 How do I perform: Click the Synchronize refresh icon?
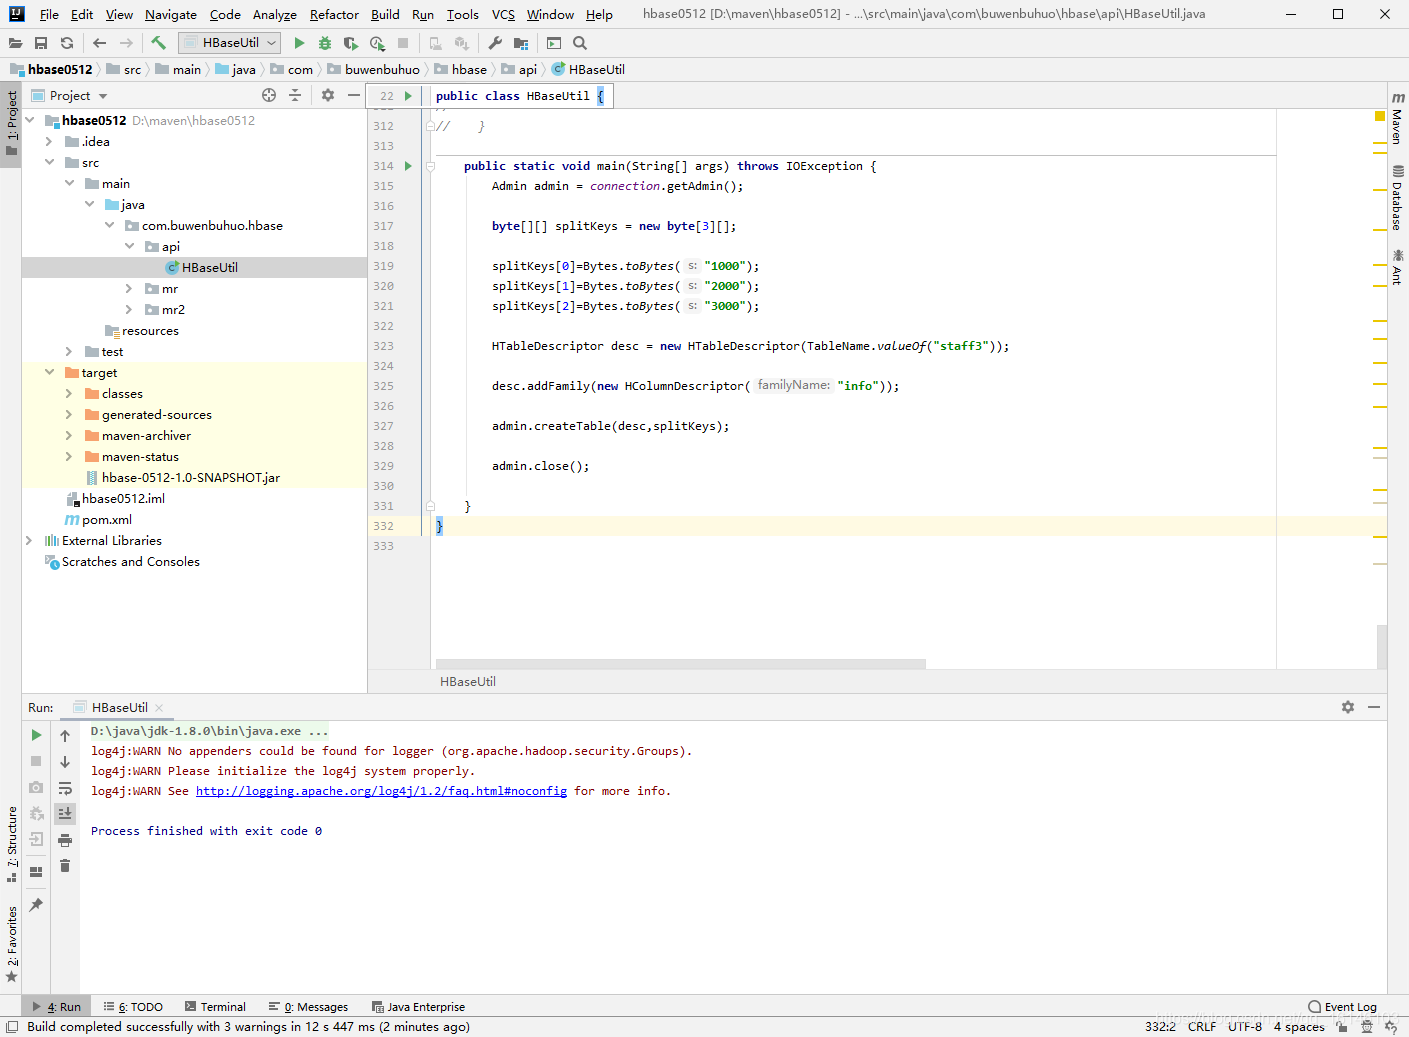(67, 43)
